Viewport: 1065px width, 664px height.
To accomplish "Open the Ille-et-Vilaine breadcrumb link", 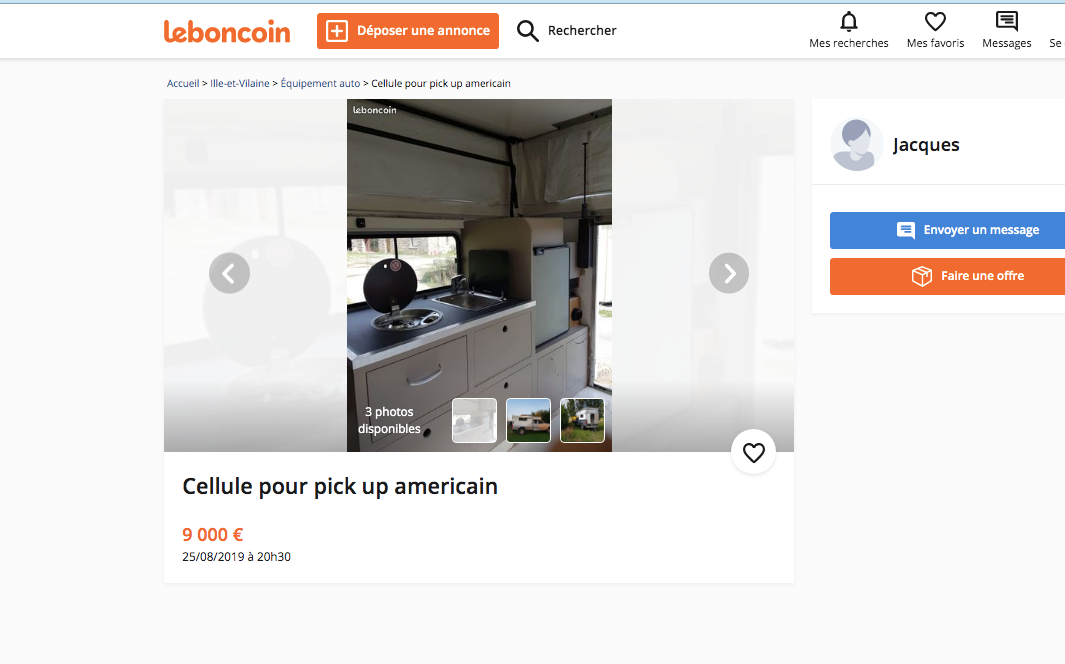I will pyautogui.click(x=240, y=84).
